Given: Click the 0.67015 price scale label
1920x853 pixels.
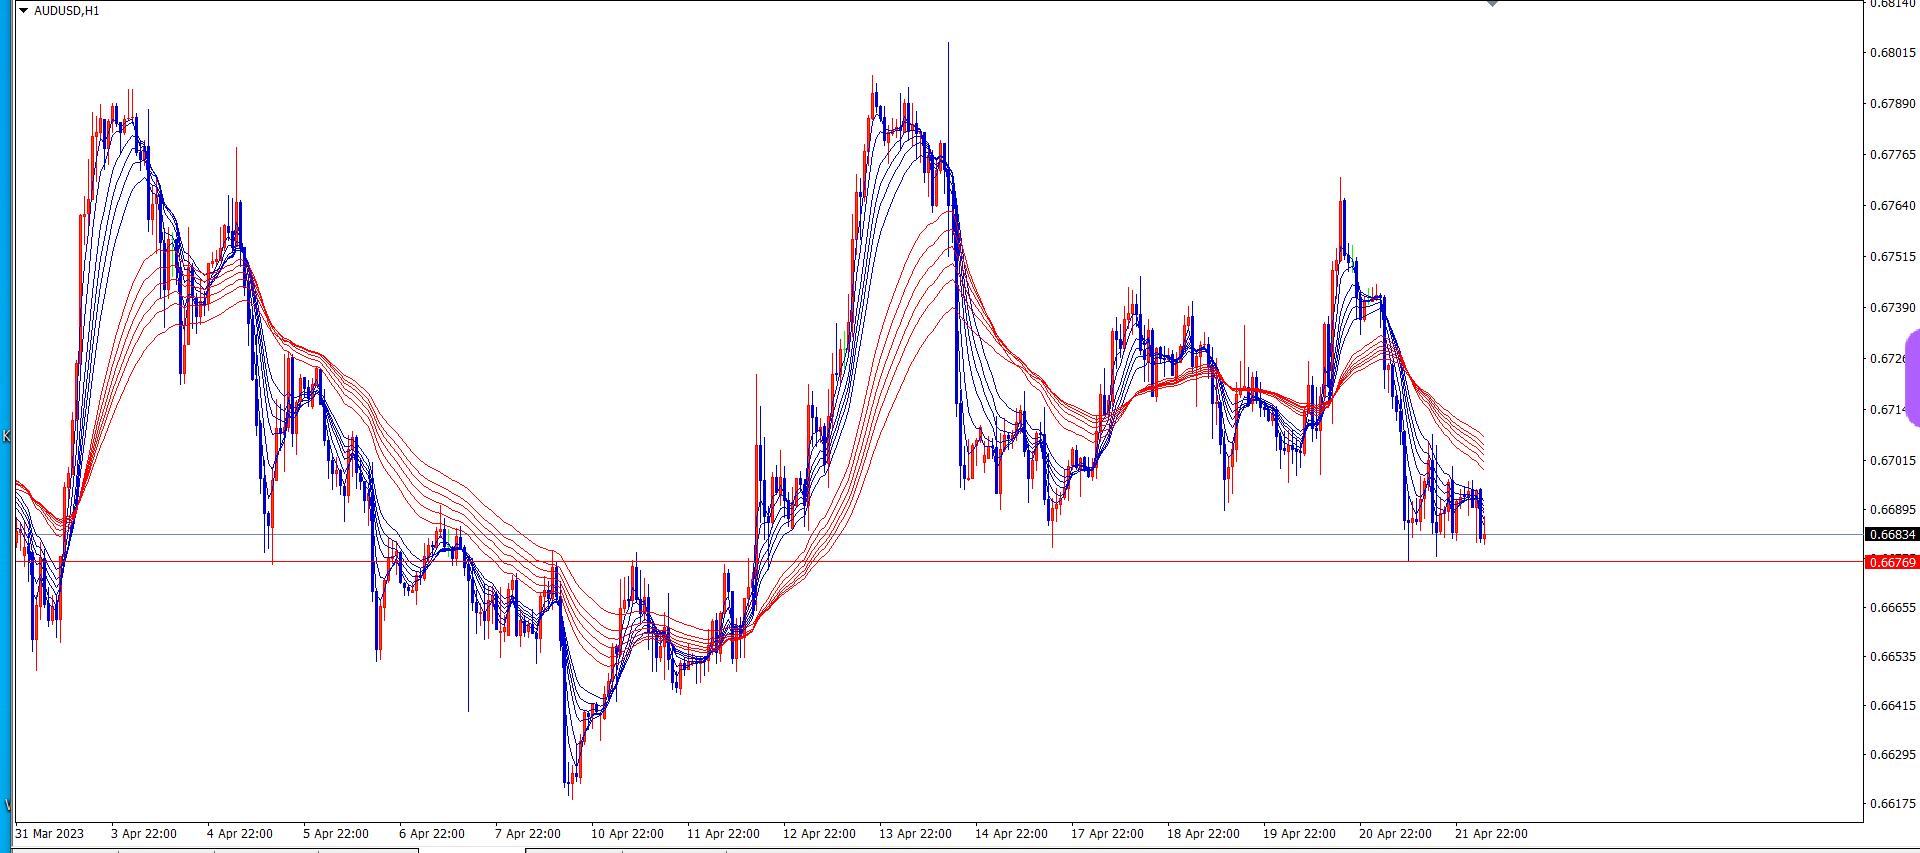Looking at the screenshot, I should [x=1893, y=461].
